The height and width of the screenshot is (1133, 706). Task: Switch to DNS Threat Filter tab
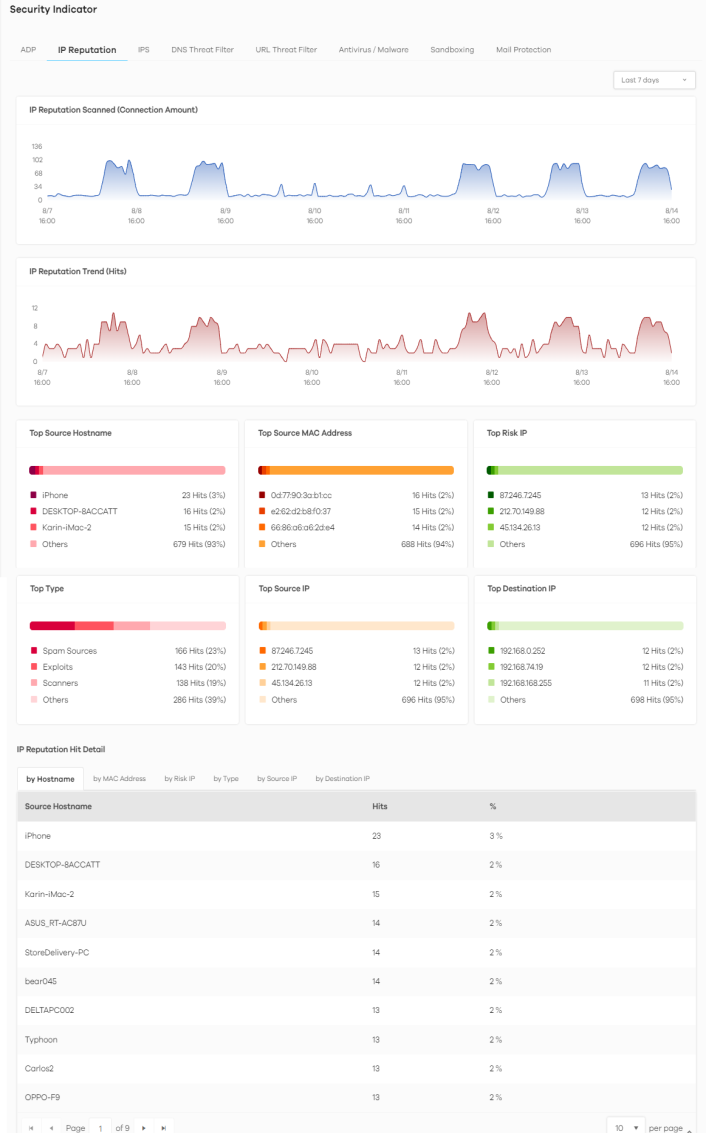[202, 49]
